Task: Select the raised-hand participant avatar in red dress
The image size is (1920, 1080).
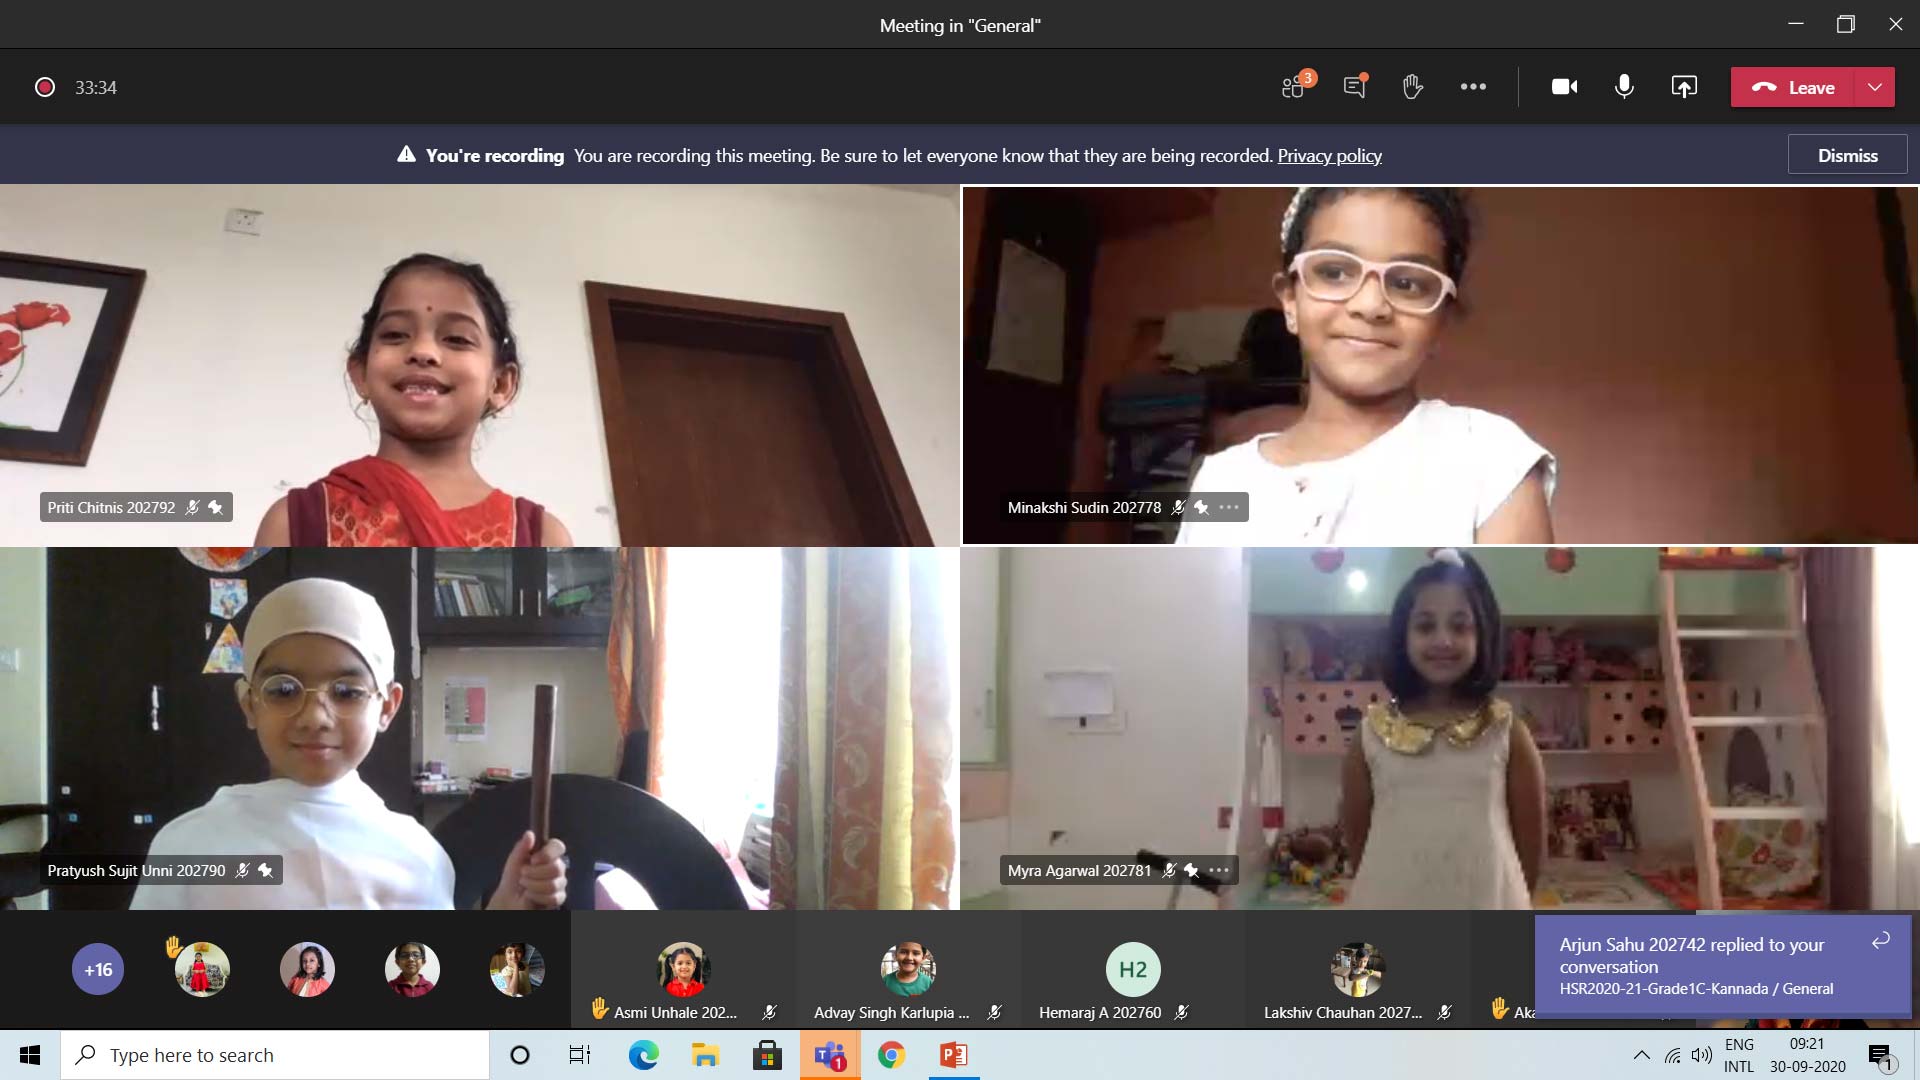Action: 202,969
